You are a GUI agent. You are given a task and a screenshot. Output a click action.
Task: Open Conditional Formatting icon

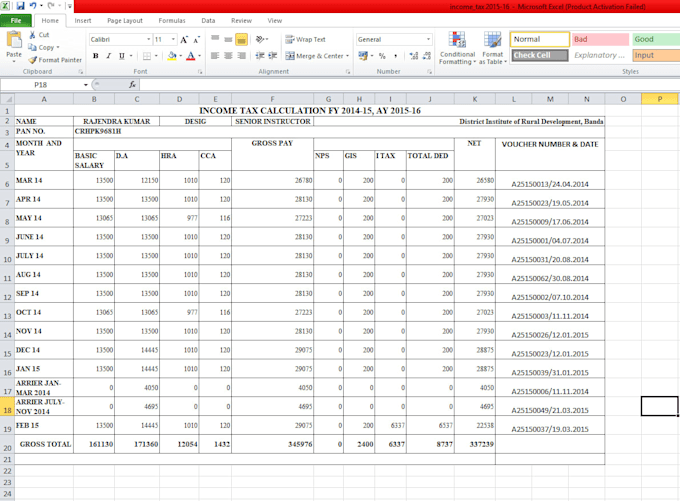point(457,40)
